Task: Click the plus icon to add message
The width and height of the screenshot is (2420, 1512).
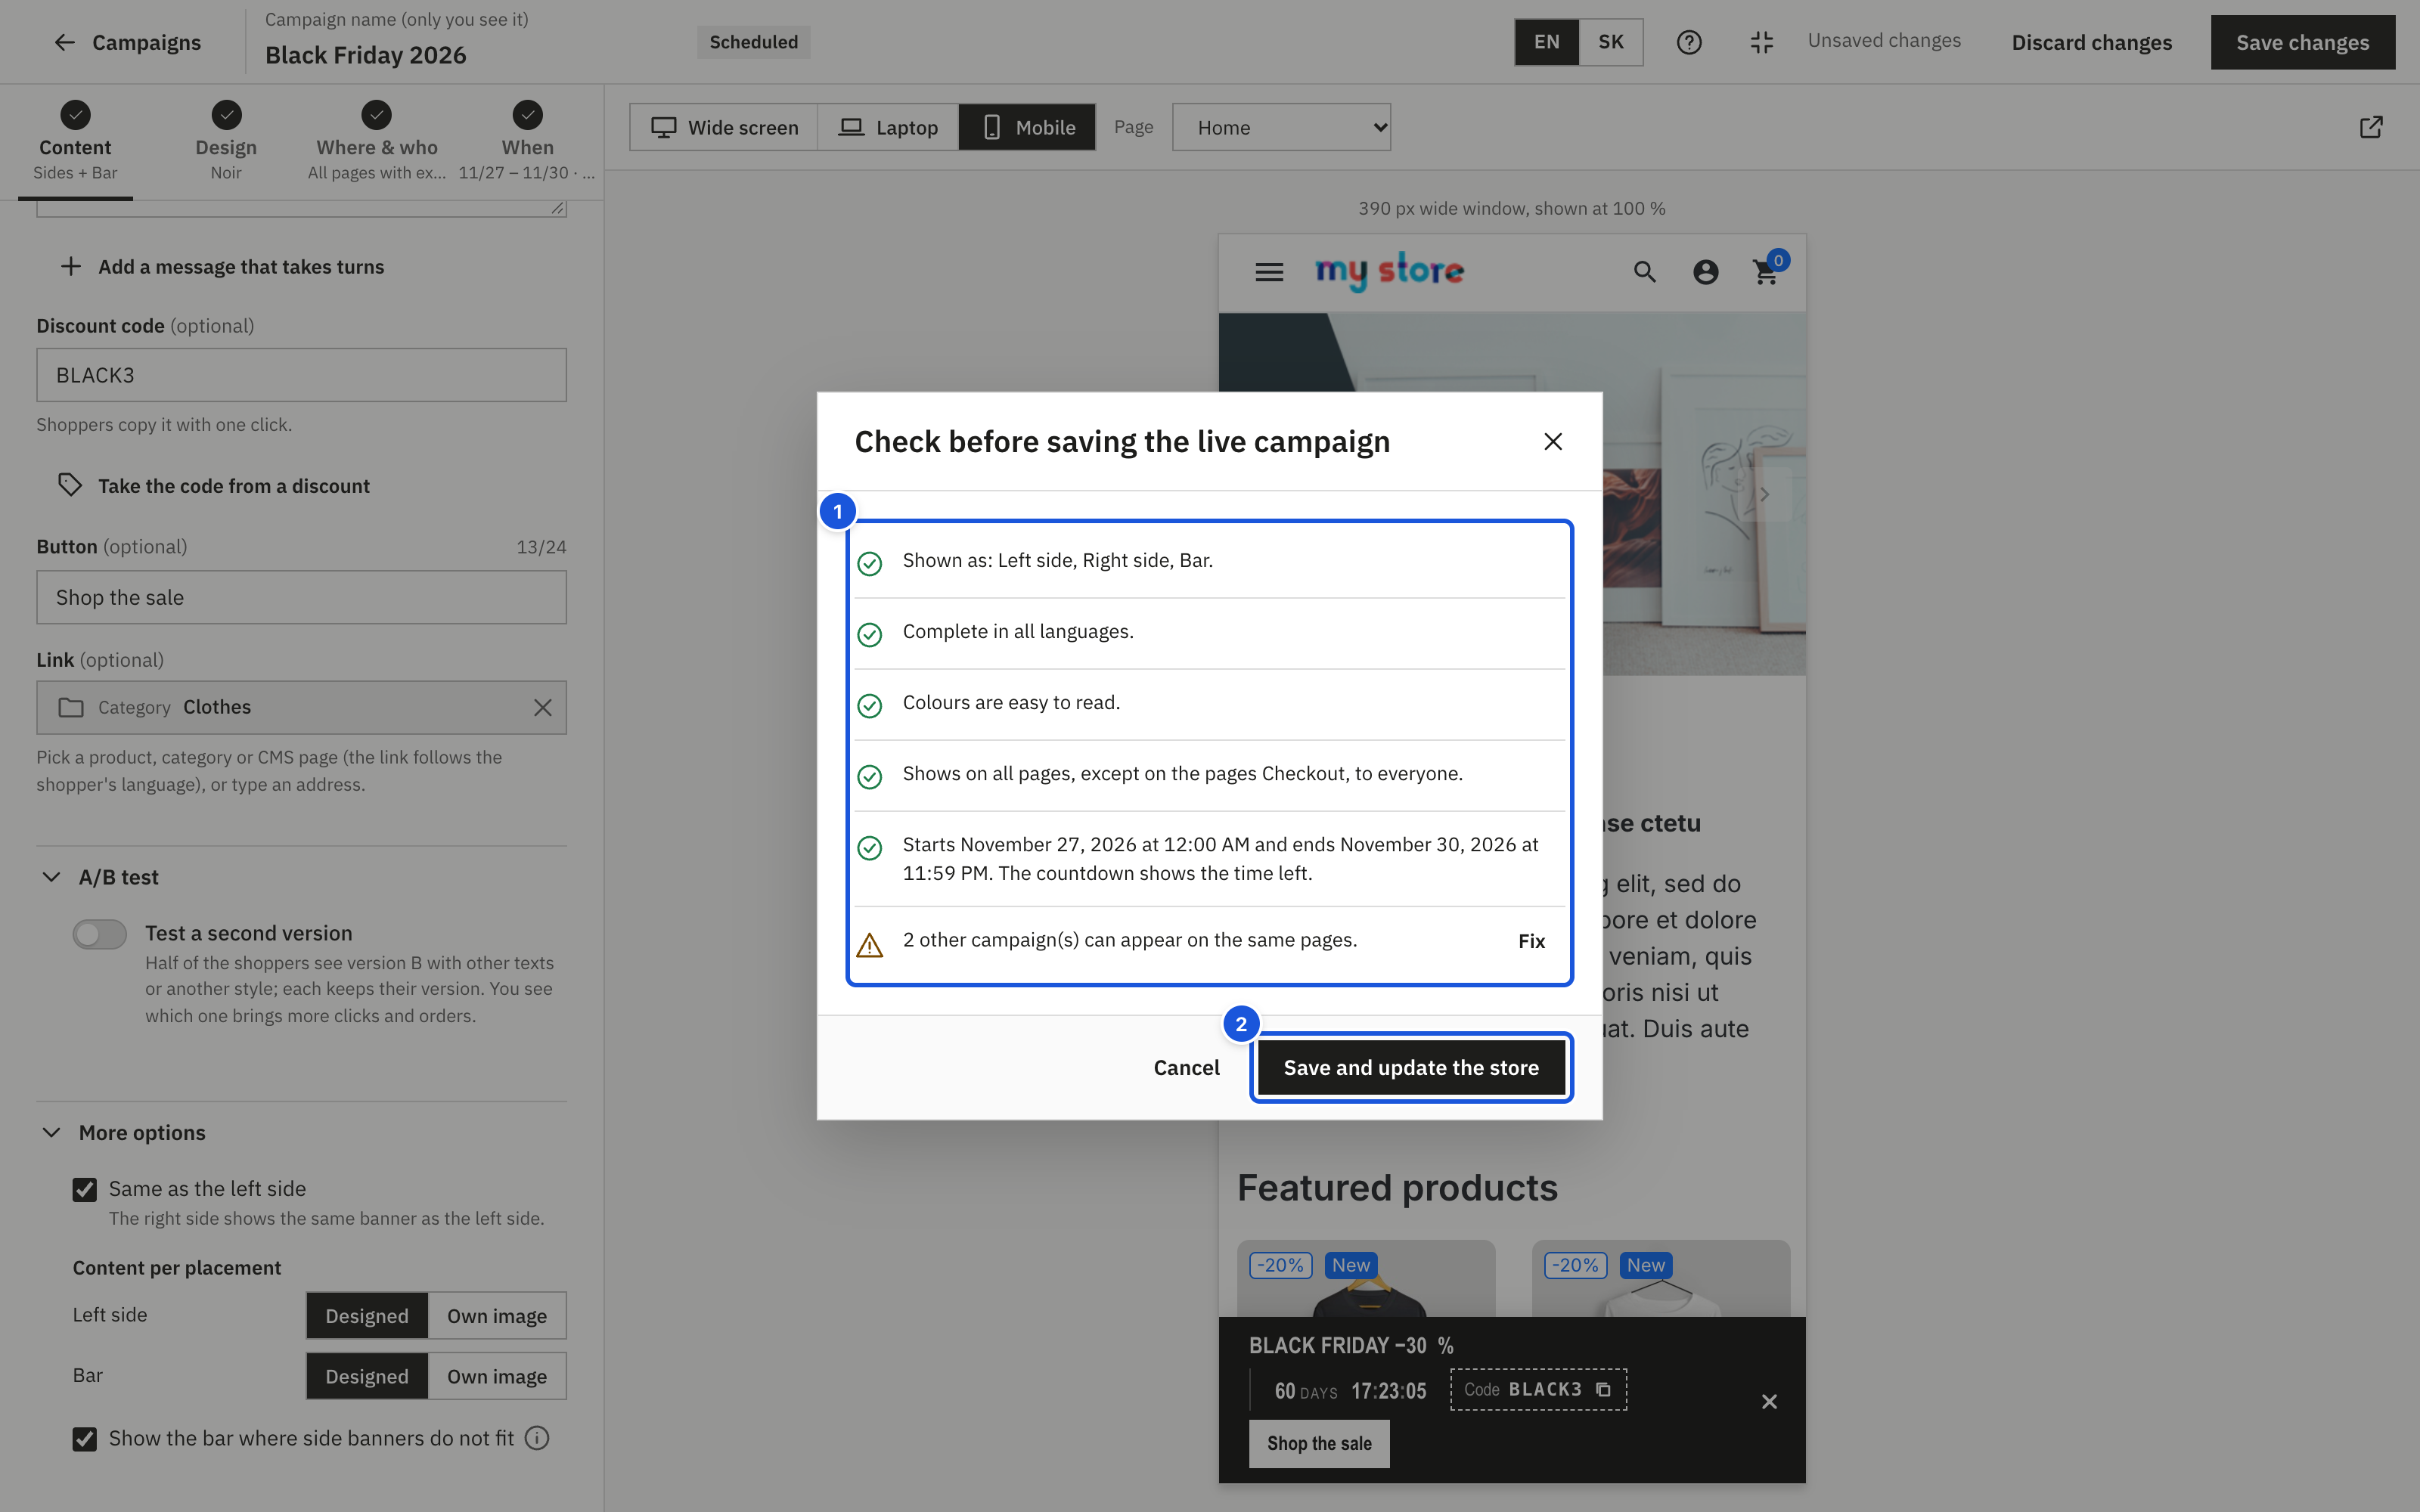Action: [71, 266]
